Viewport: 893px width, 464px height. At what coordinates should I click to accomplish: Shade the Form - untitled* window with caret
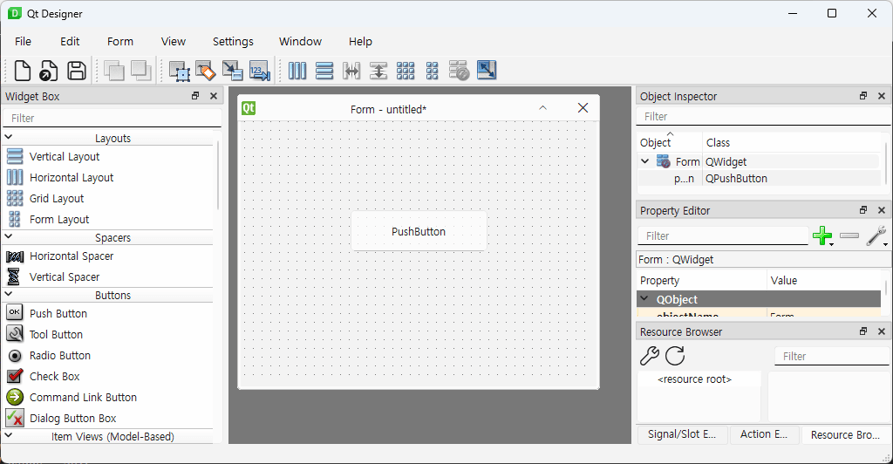[543, 108]
